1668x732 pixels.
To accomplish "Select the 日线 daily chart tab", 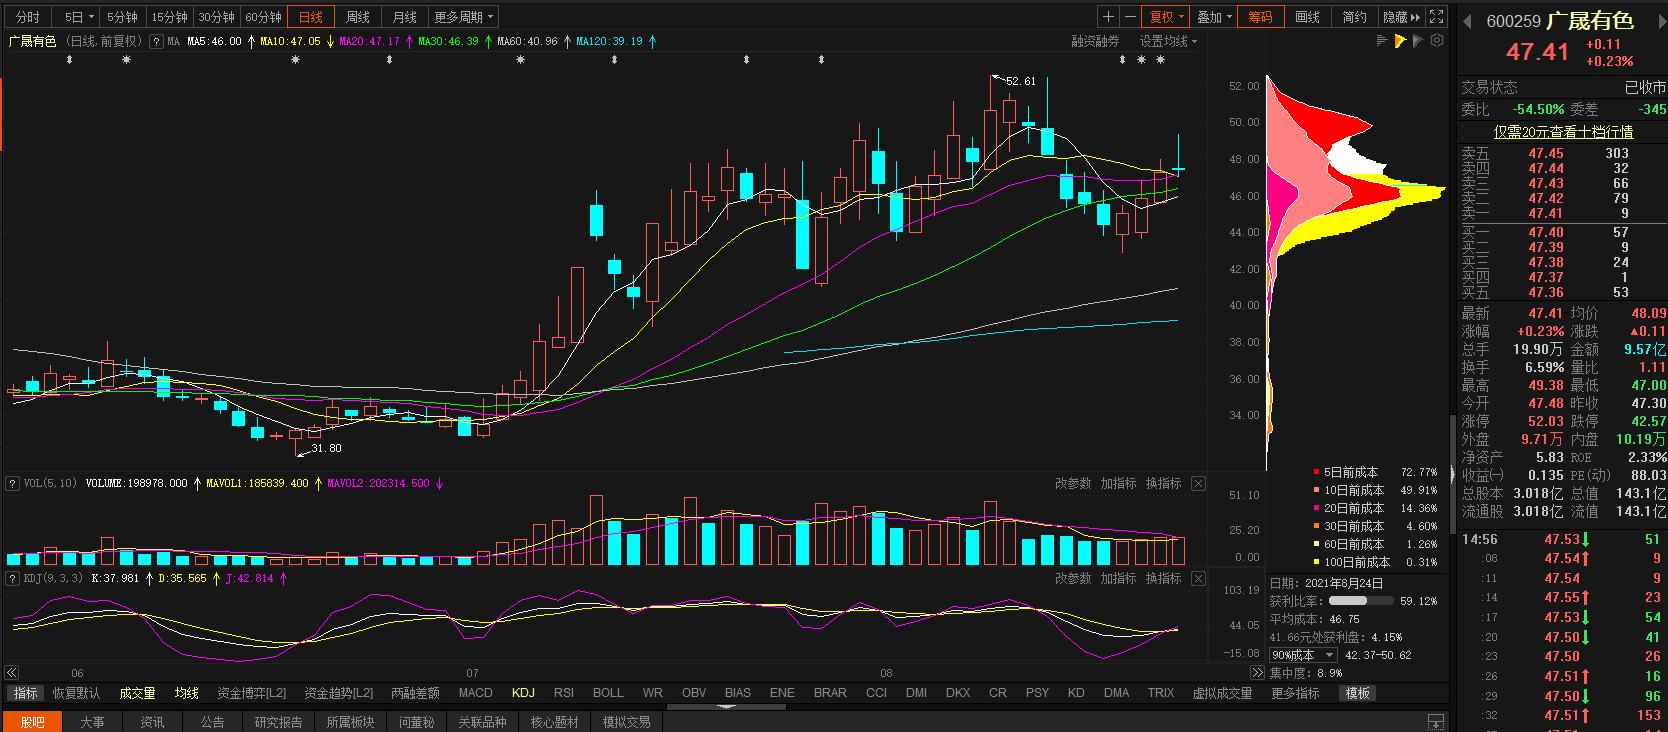I will (x=311, y=17).
